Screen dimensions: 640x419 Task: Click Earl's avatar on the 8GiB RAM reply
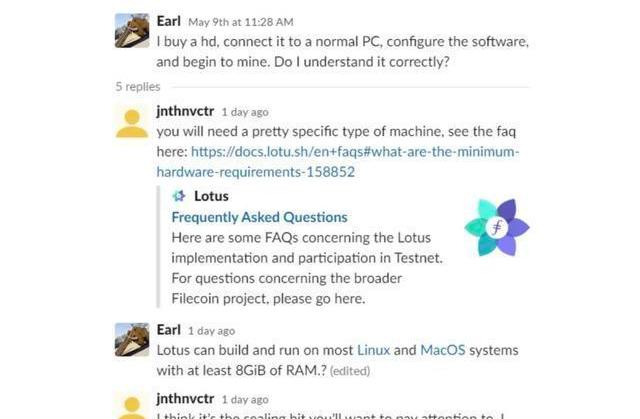tap(132, 339)
